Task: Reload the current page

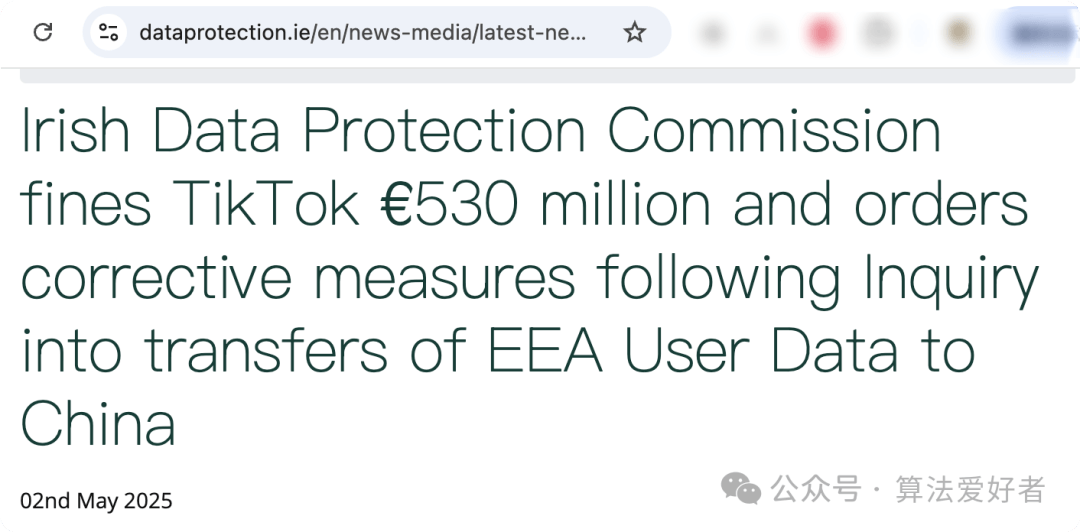Action: [43, 32]
